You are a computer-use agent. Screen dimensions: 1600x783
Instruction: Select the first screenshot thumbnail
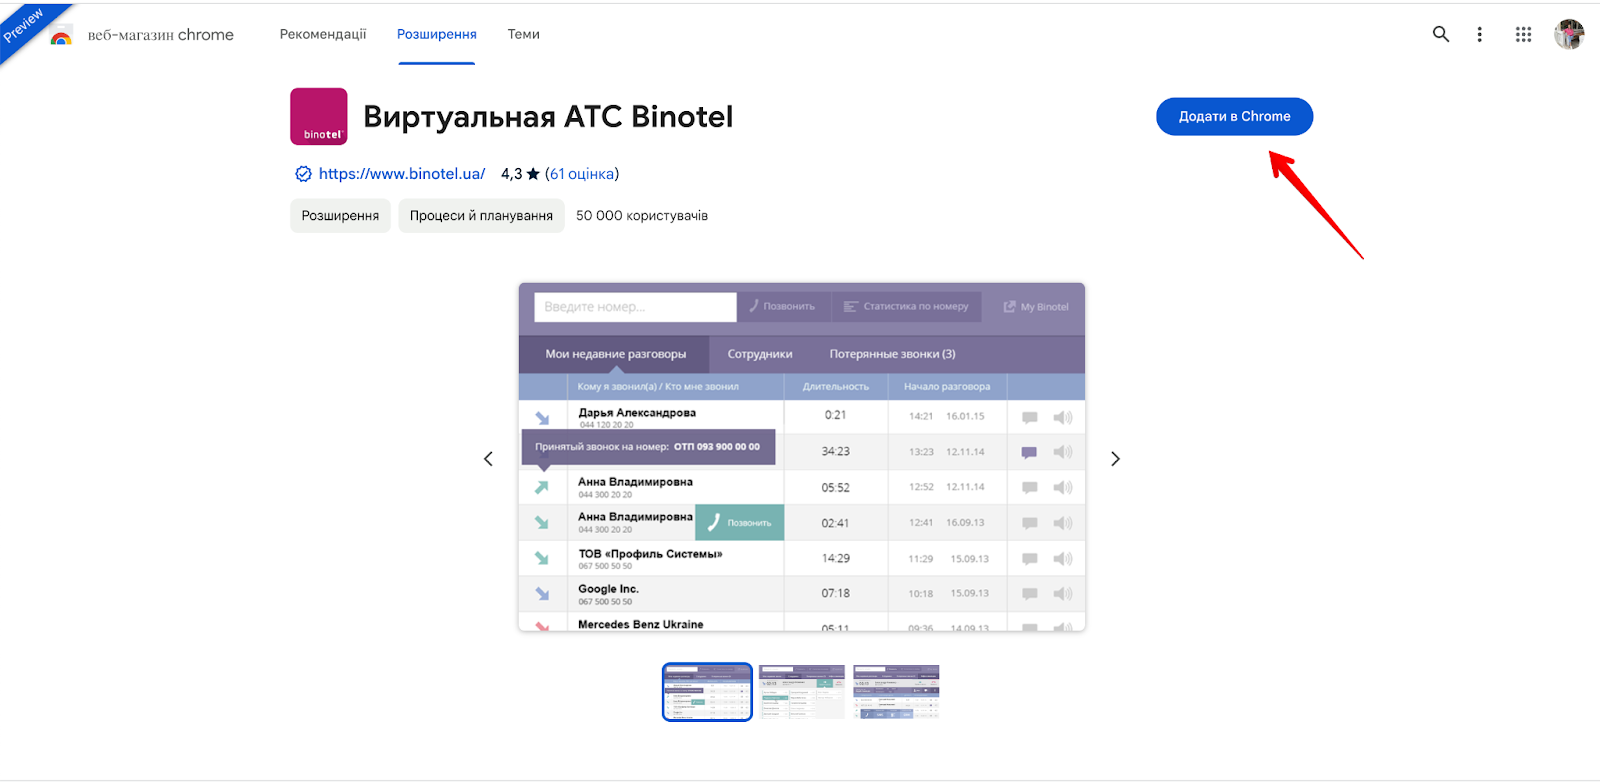pyautogui.click(x=707, y=692)
